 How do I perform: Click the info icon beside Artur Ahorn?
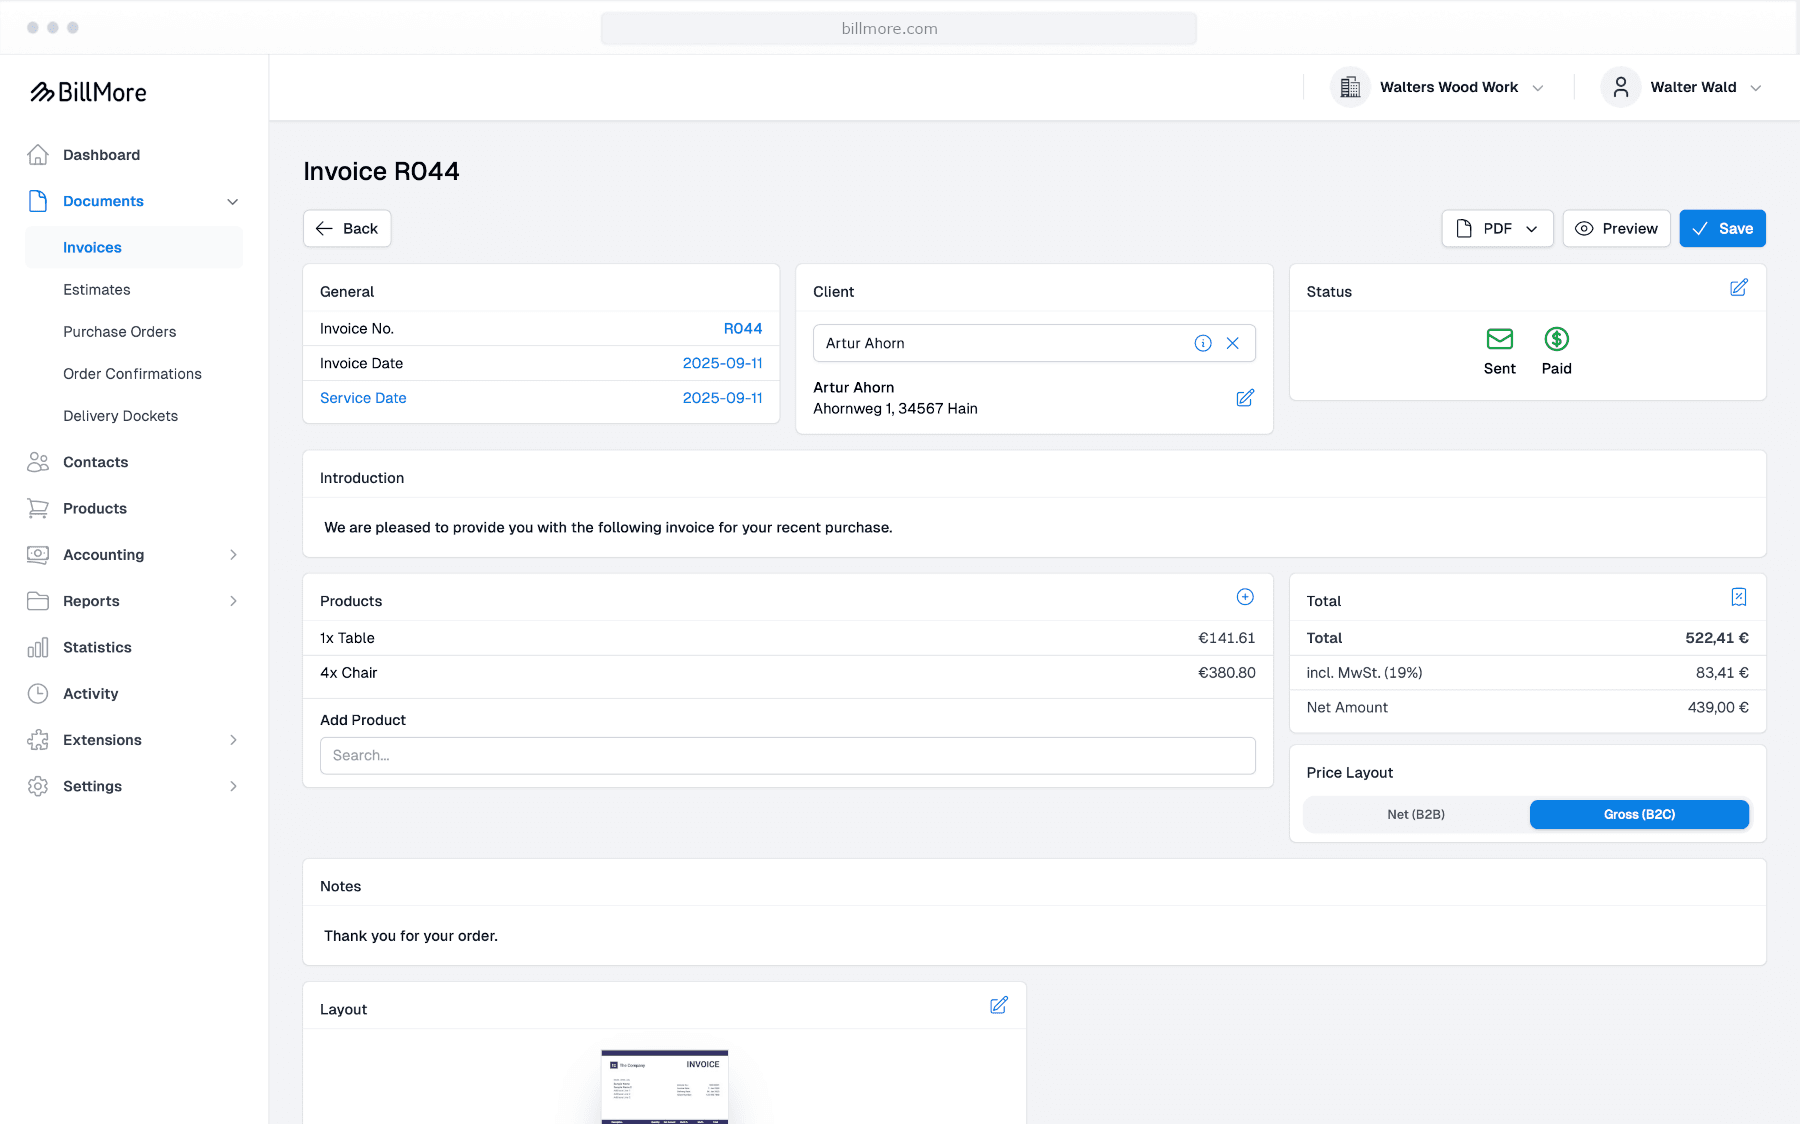(1202, 343)
